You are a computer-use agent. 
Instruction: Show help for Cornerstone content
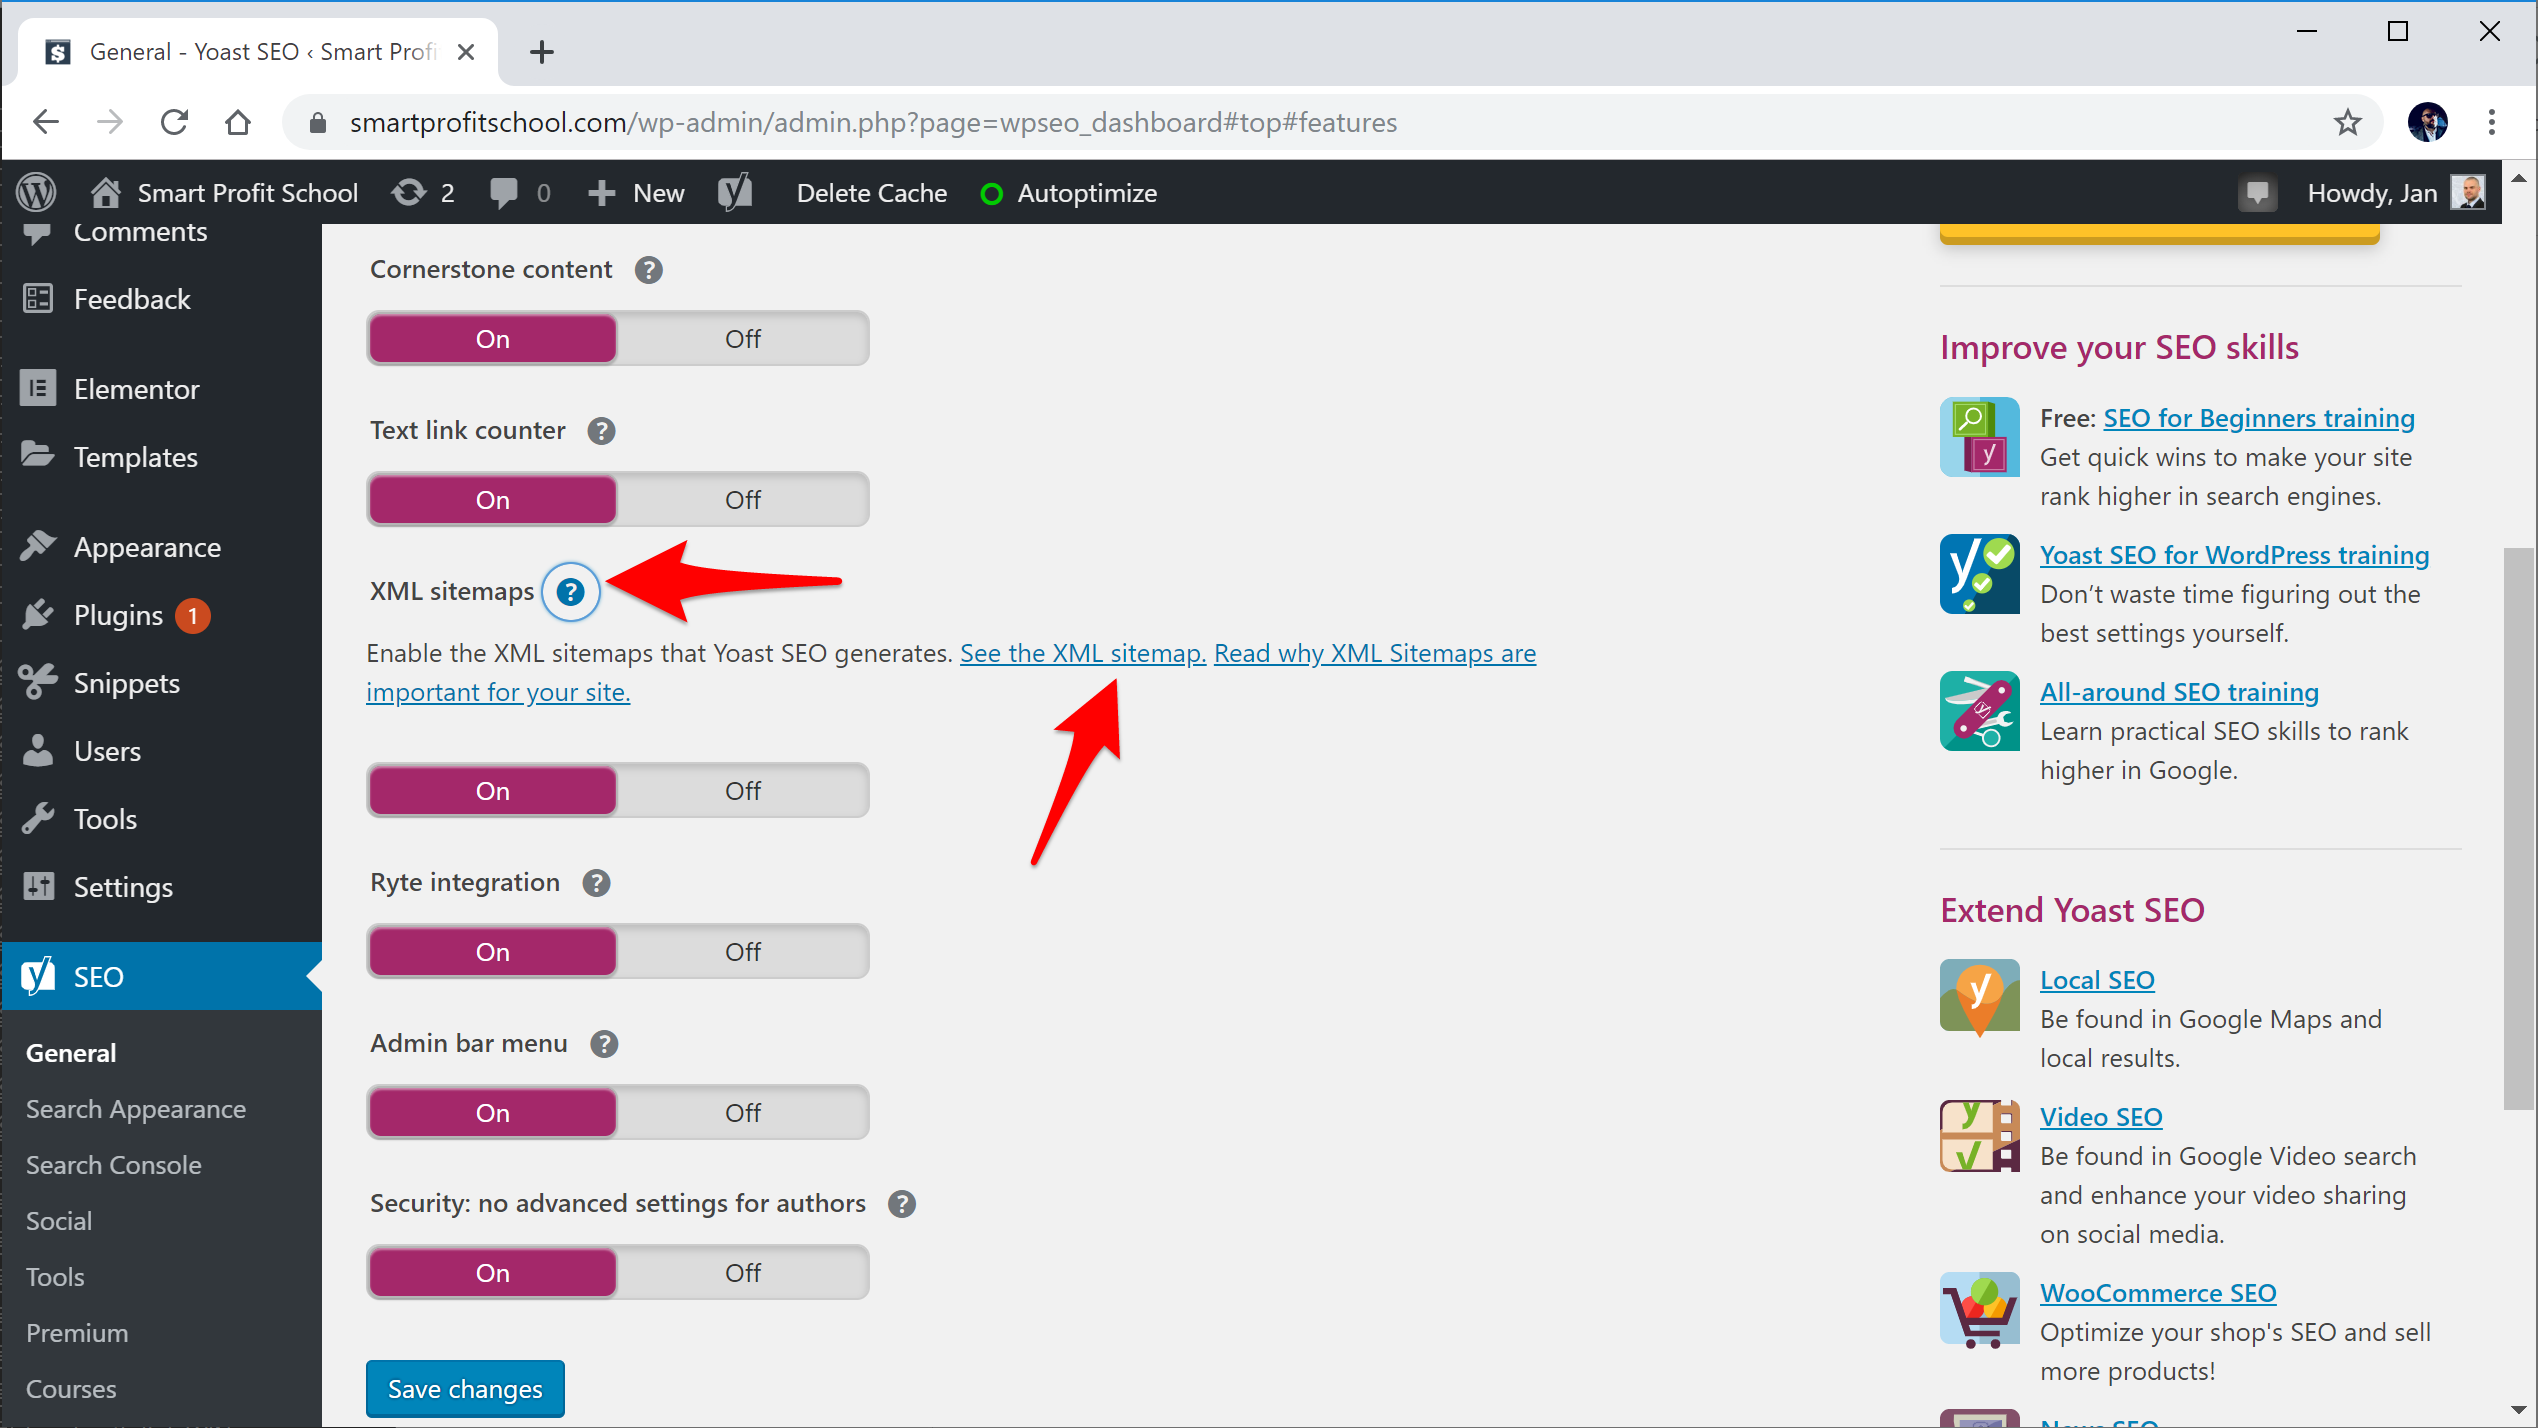coord(649,270)
